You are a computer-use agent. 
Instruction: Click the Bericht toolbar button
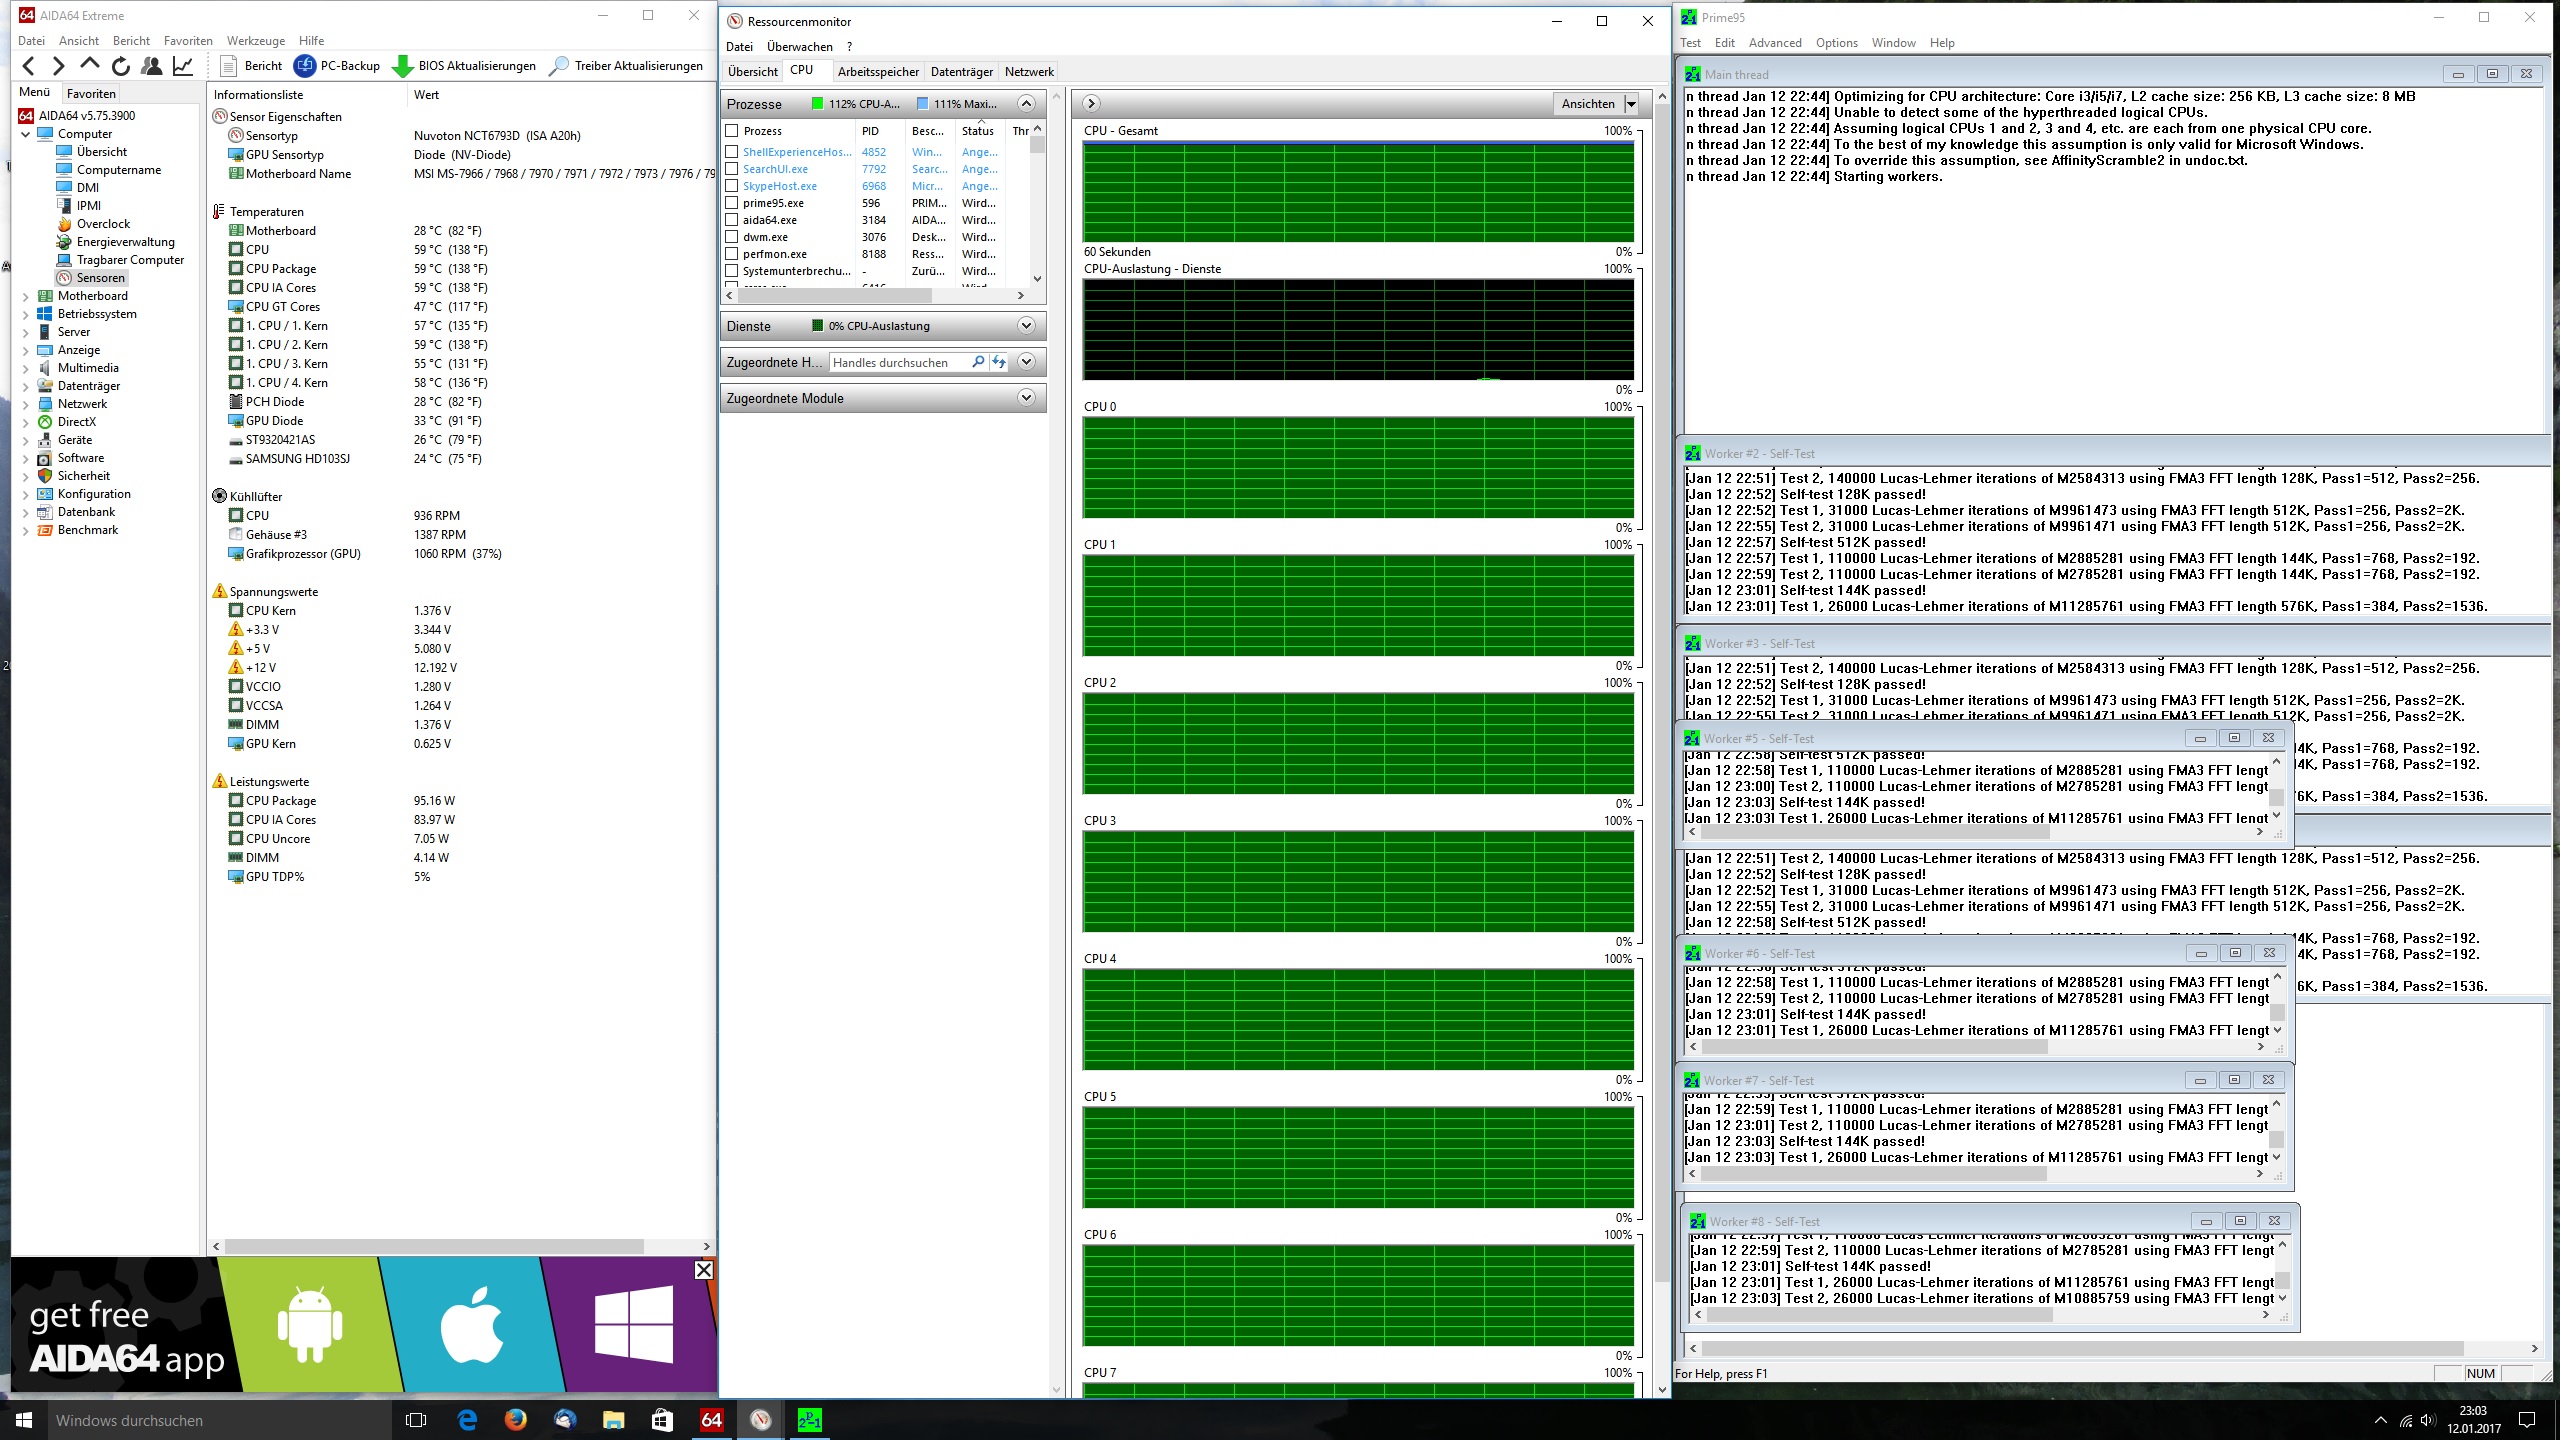pyautogui.click(x=251, y=66)
